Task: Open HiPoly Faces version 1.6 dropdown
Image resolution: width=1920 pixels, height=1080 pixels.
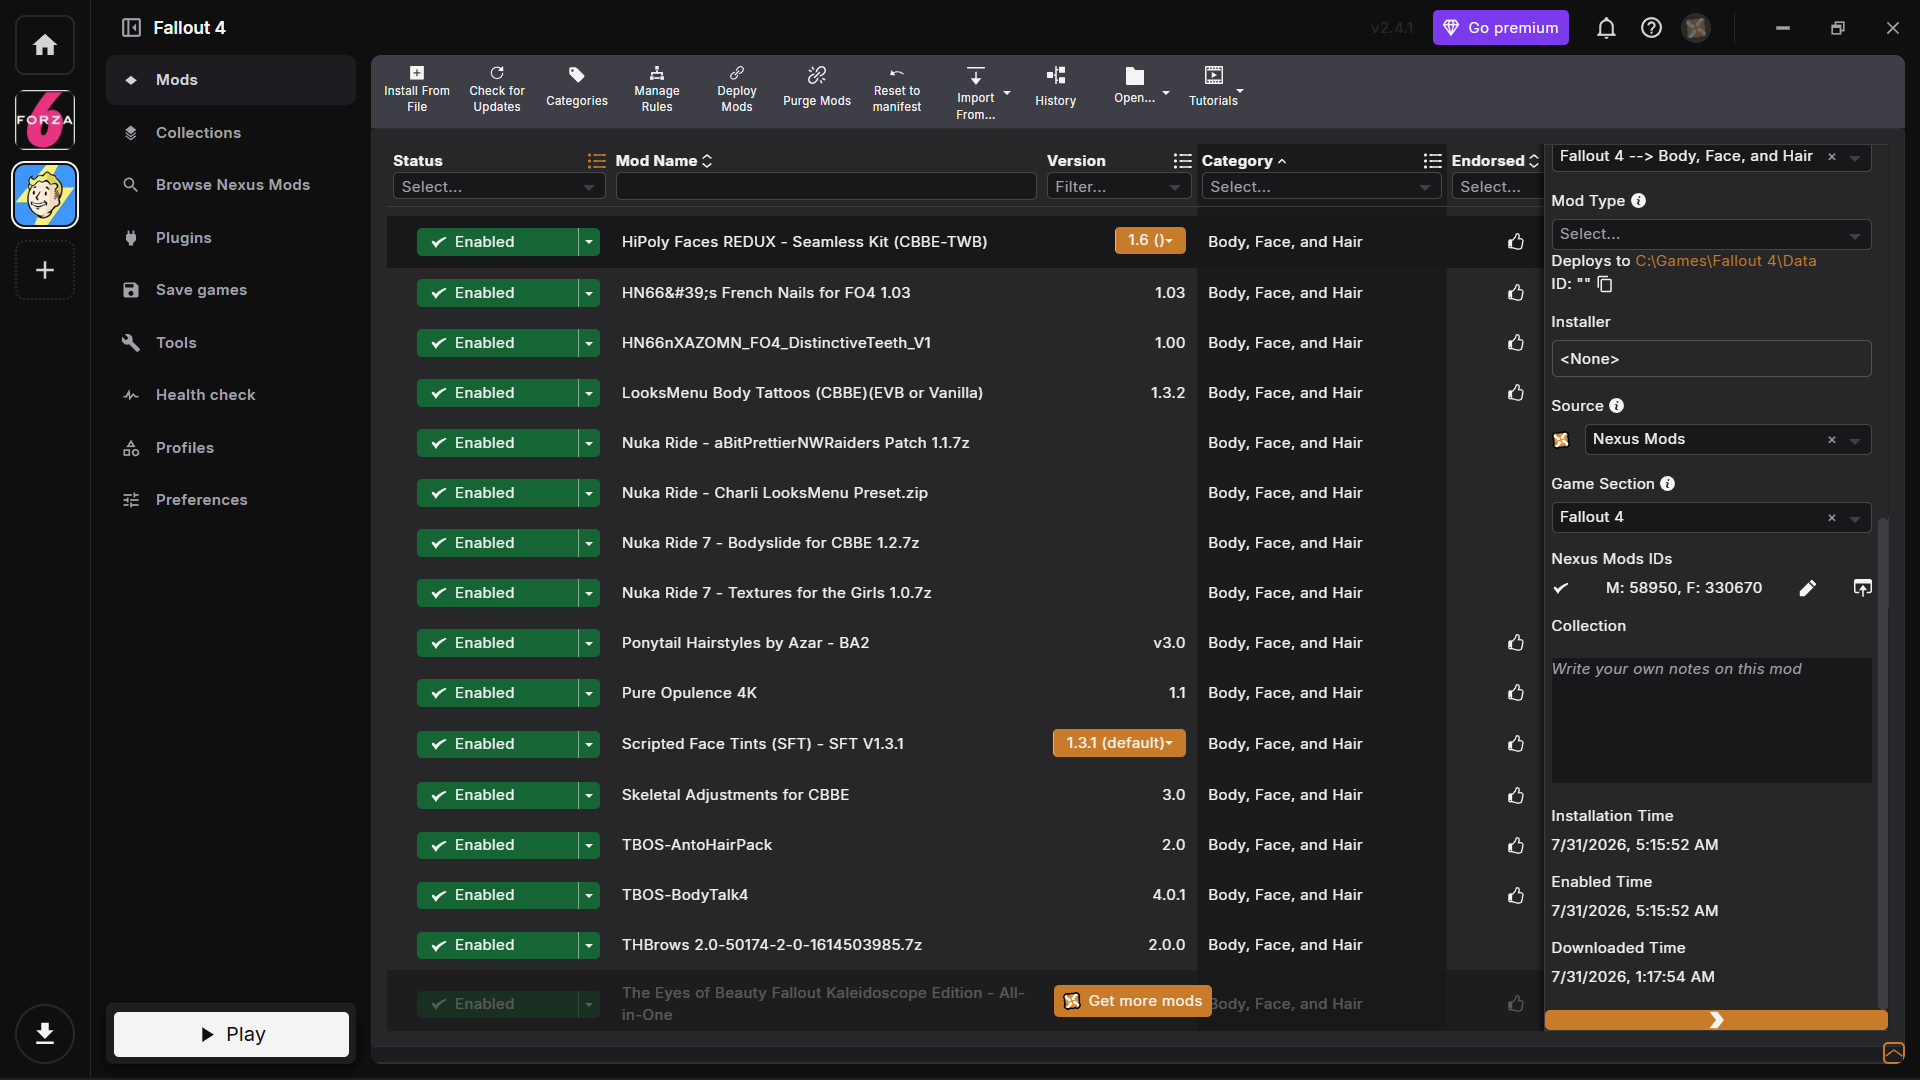Action: (x=1150, y=240)
